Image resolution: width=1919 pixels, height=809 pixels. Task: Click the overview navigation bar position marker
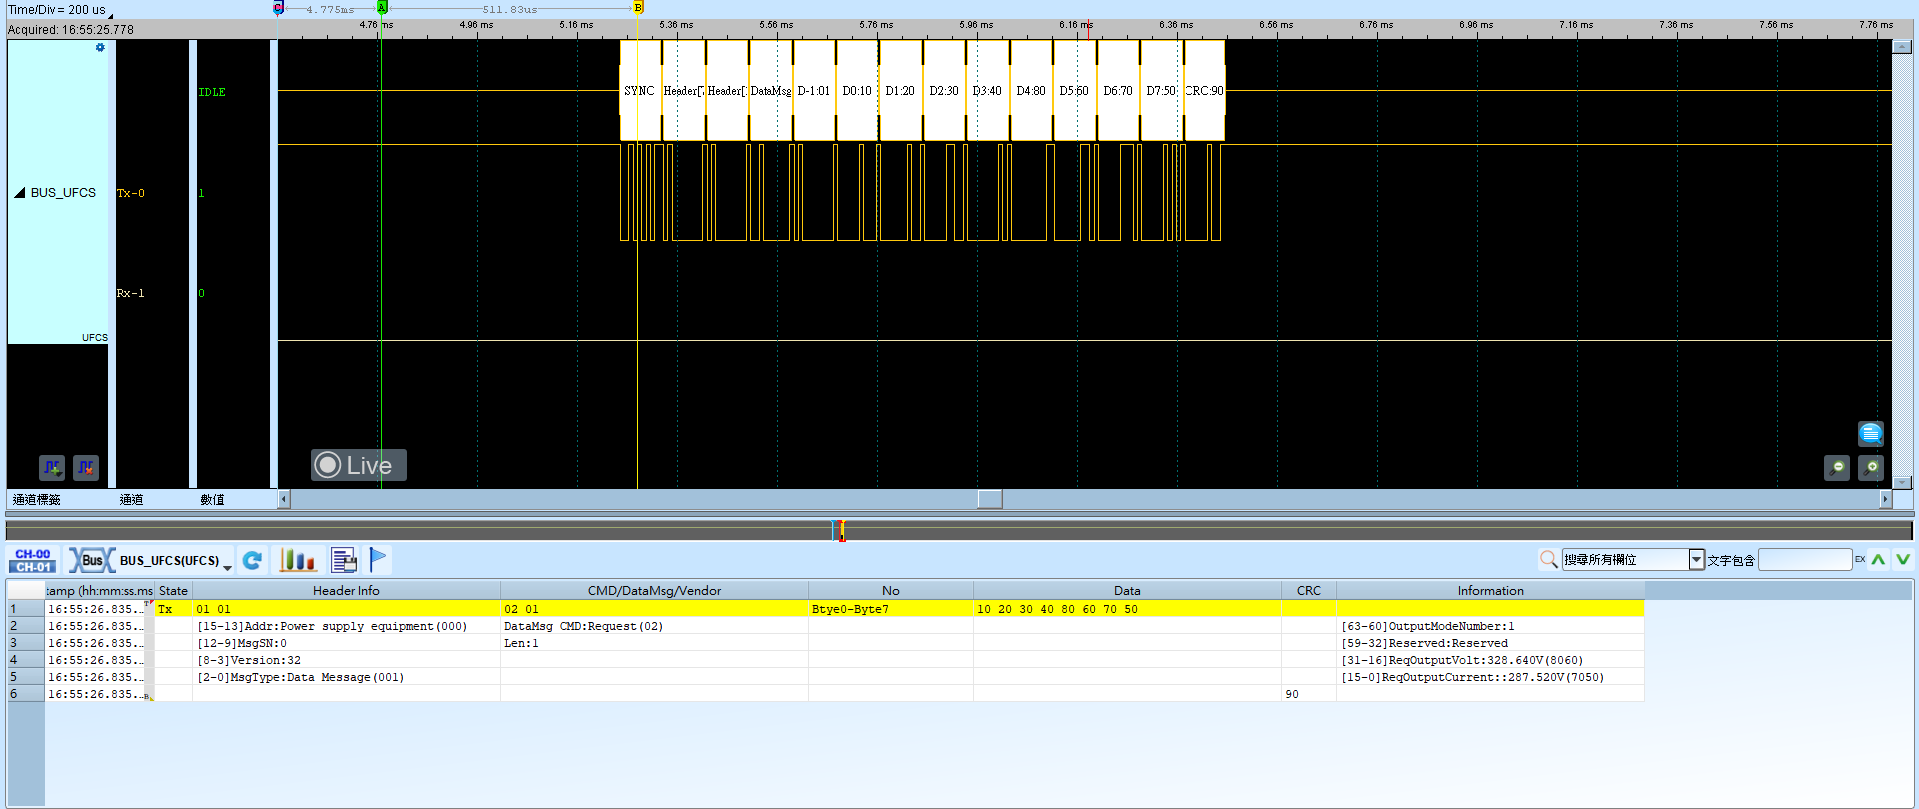pos(841,530)
